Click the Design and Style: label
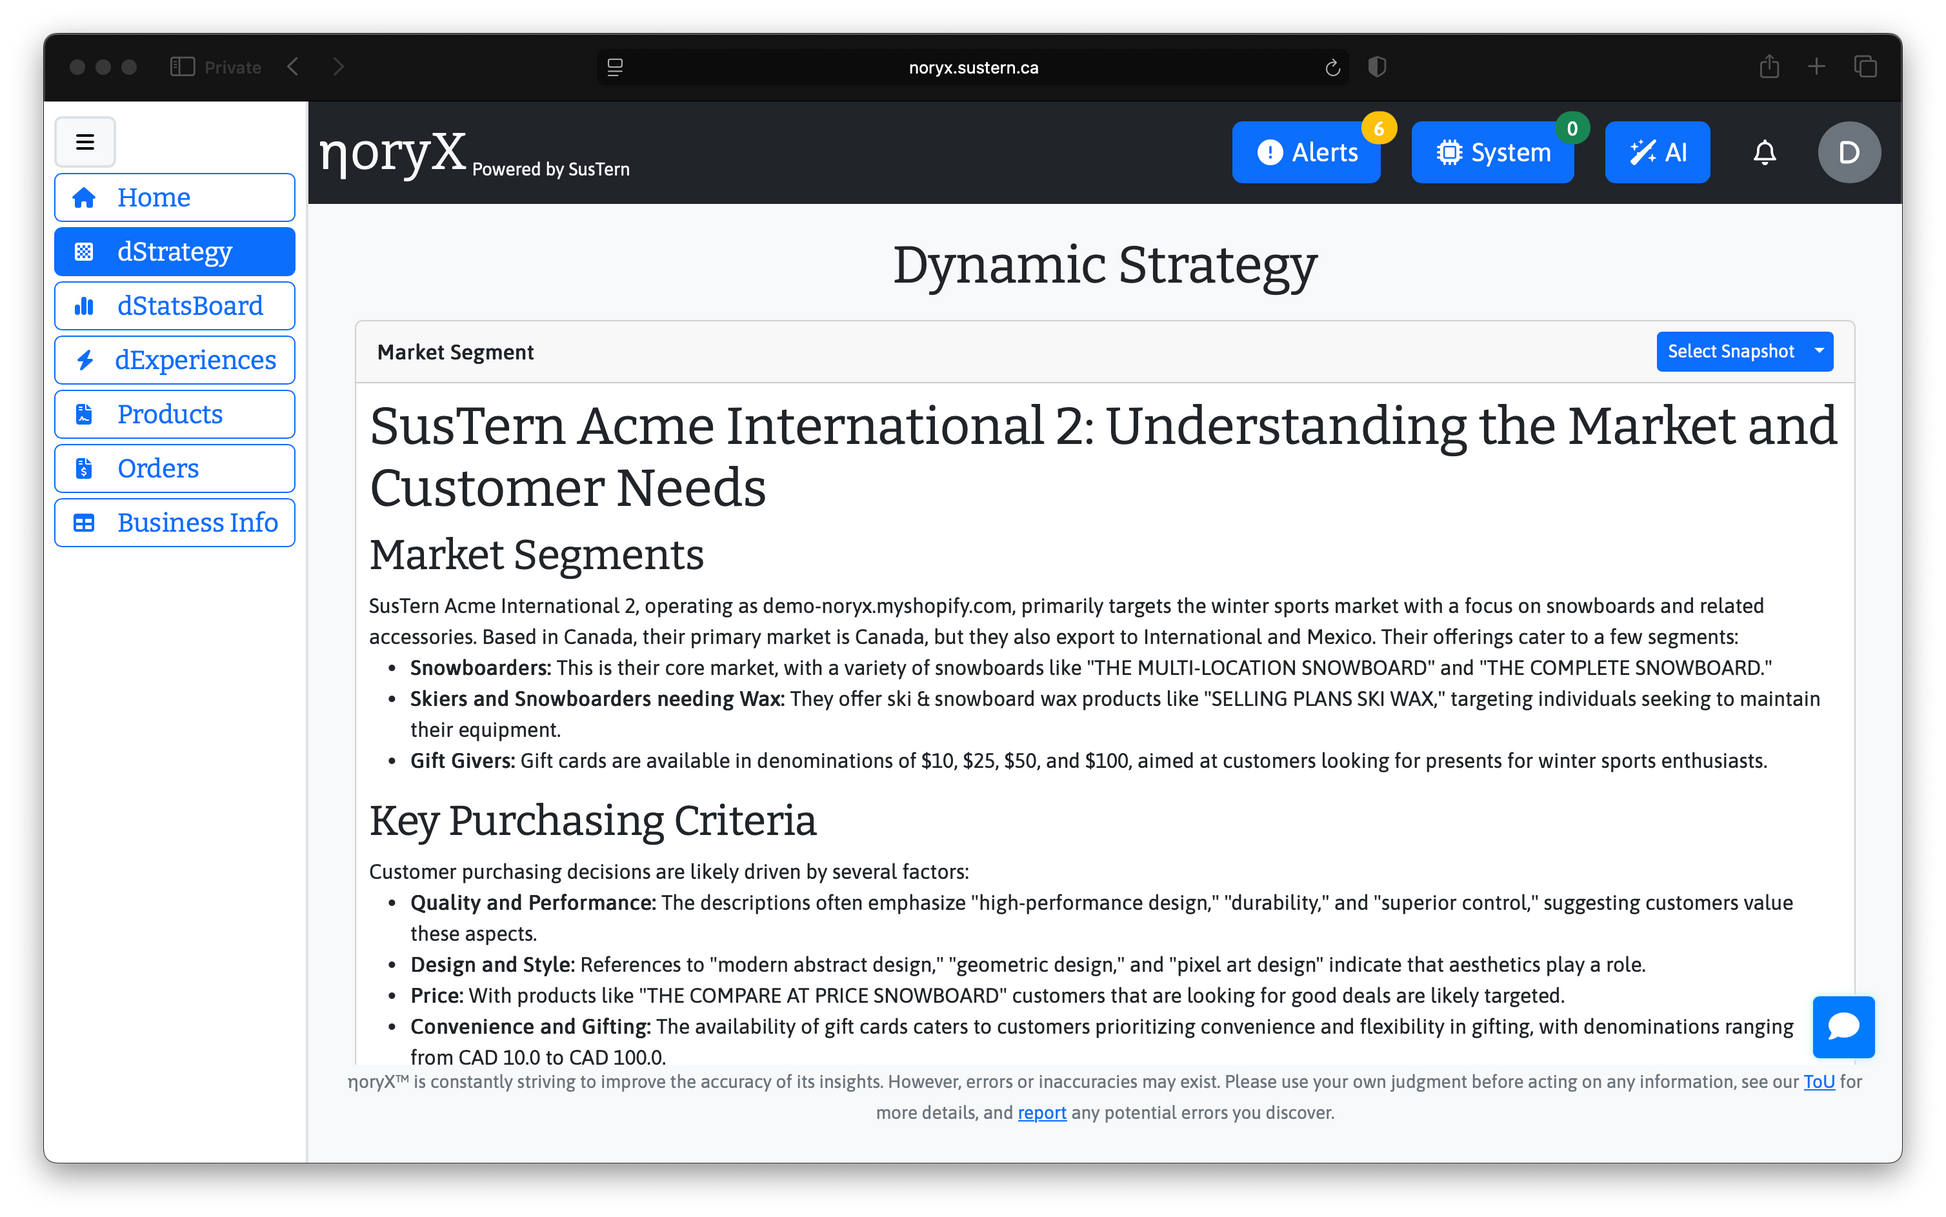 (x=492, y=965)
